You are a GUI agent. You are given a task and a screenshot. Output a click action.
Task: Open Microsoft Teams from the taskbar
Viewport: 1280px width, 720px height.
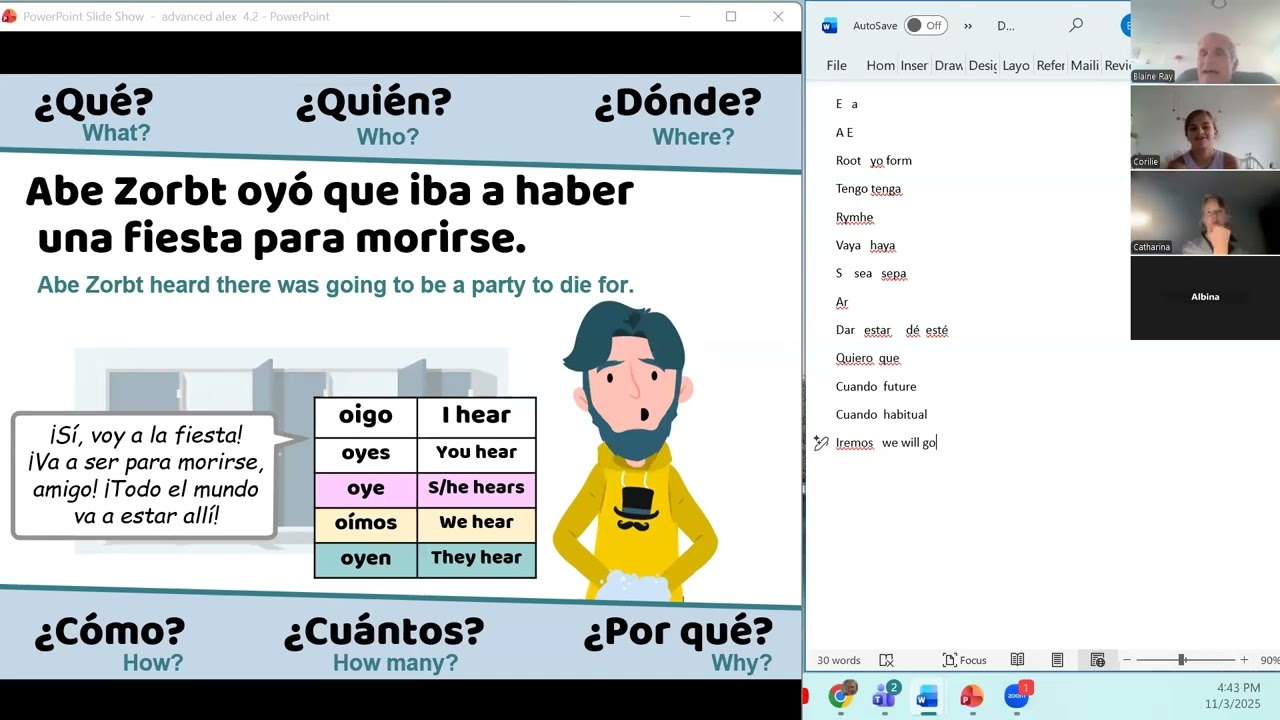884,695
